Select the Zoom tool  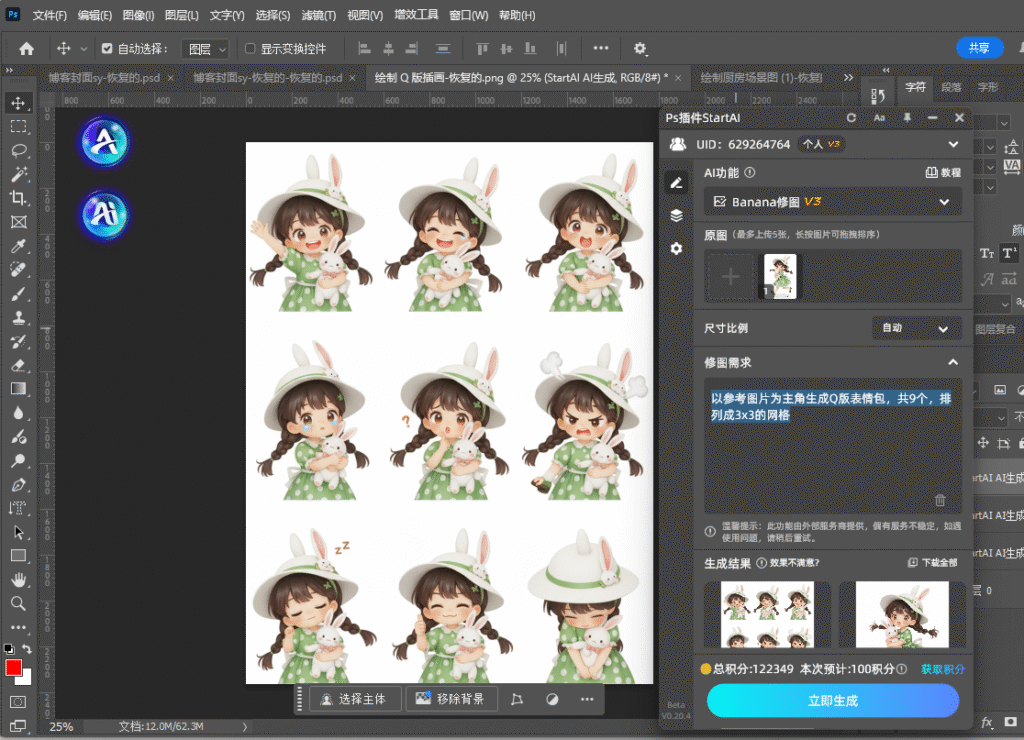[18, 603]
